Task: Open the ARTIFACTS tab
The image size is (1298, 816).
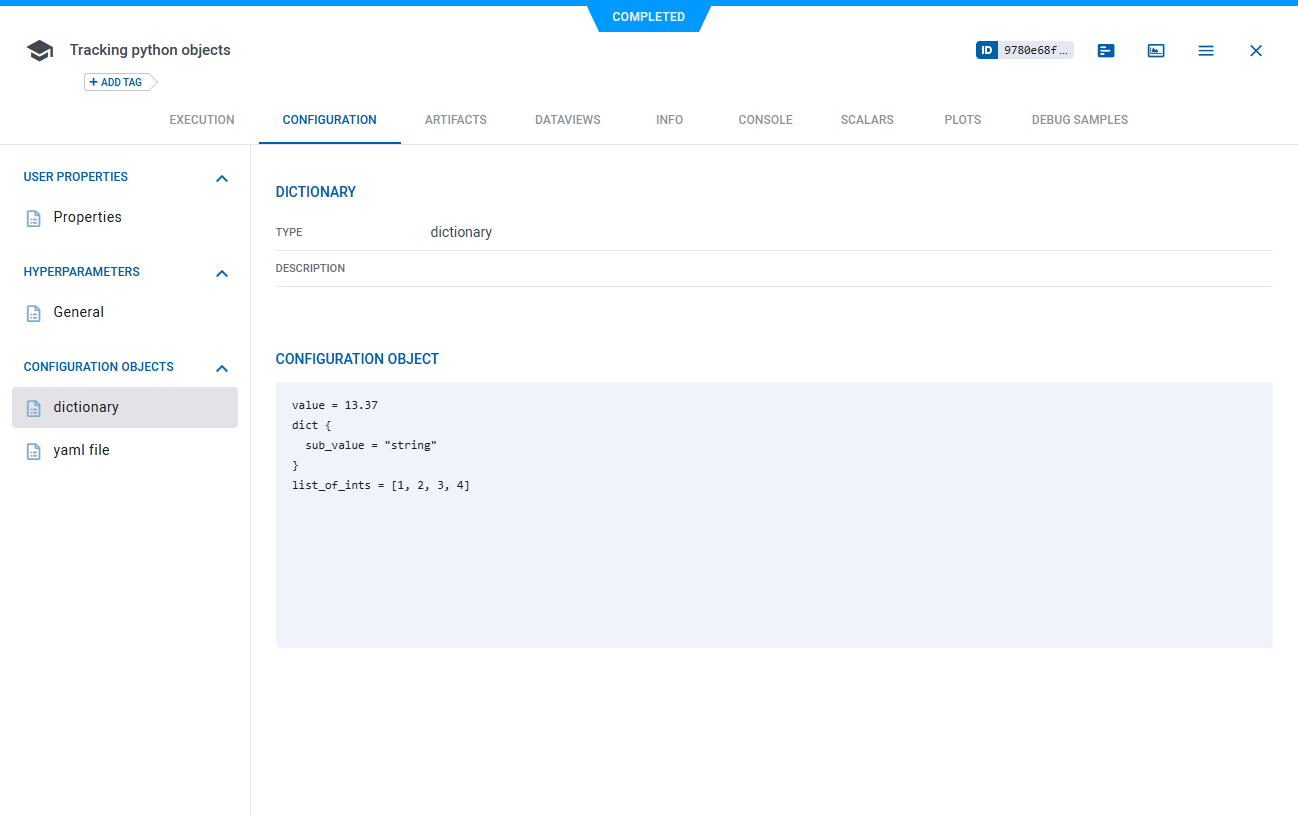Action: [455, 119]
